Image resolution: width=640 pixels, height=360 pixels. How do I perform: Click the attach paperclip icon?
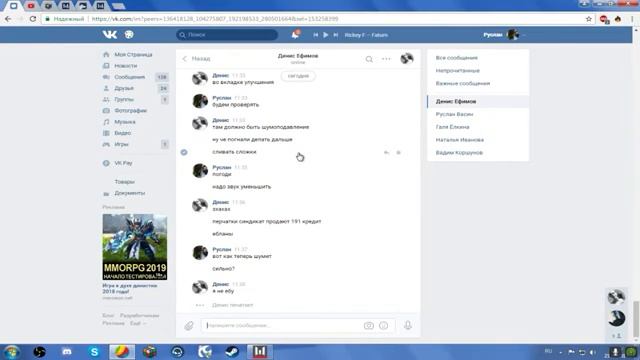coord(189,325)
